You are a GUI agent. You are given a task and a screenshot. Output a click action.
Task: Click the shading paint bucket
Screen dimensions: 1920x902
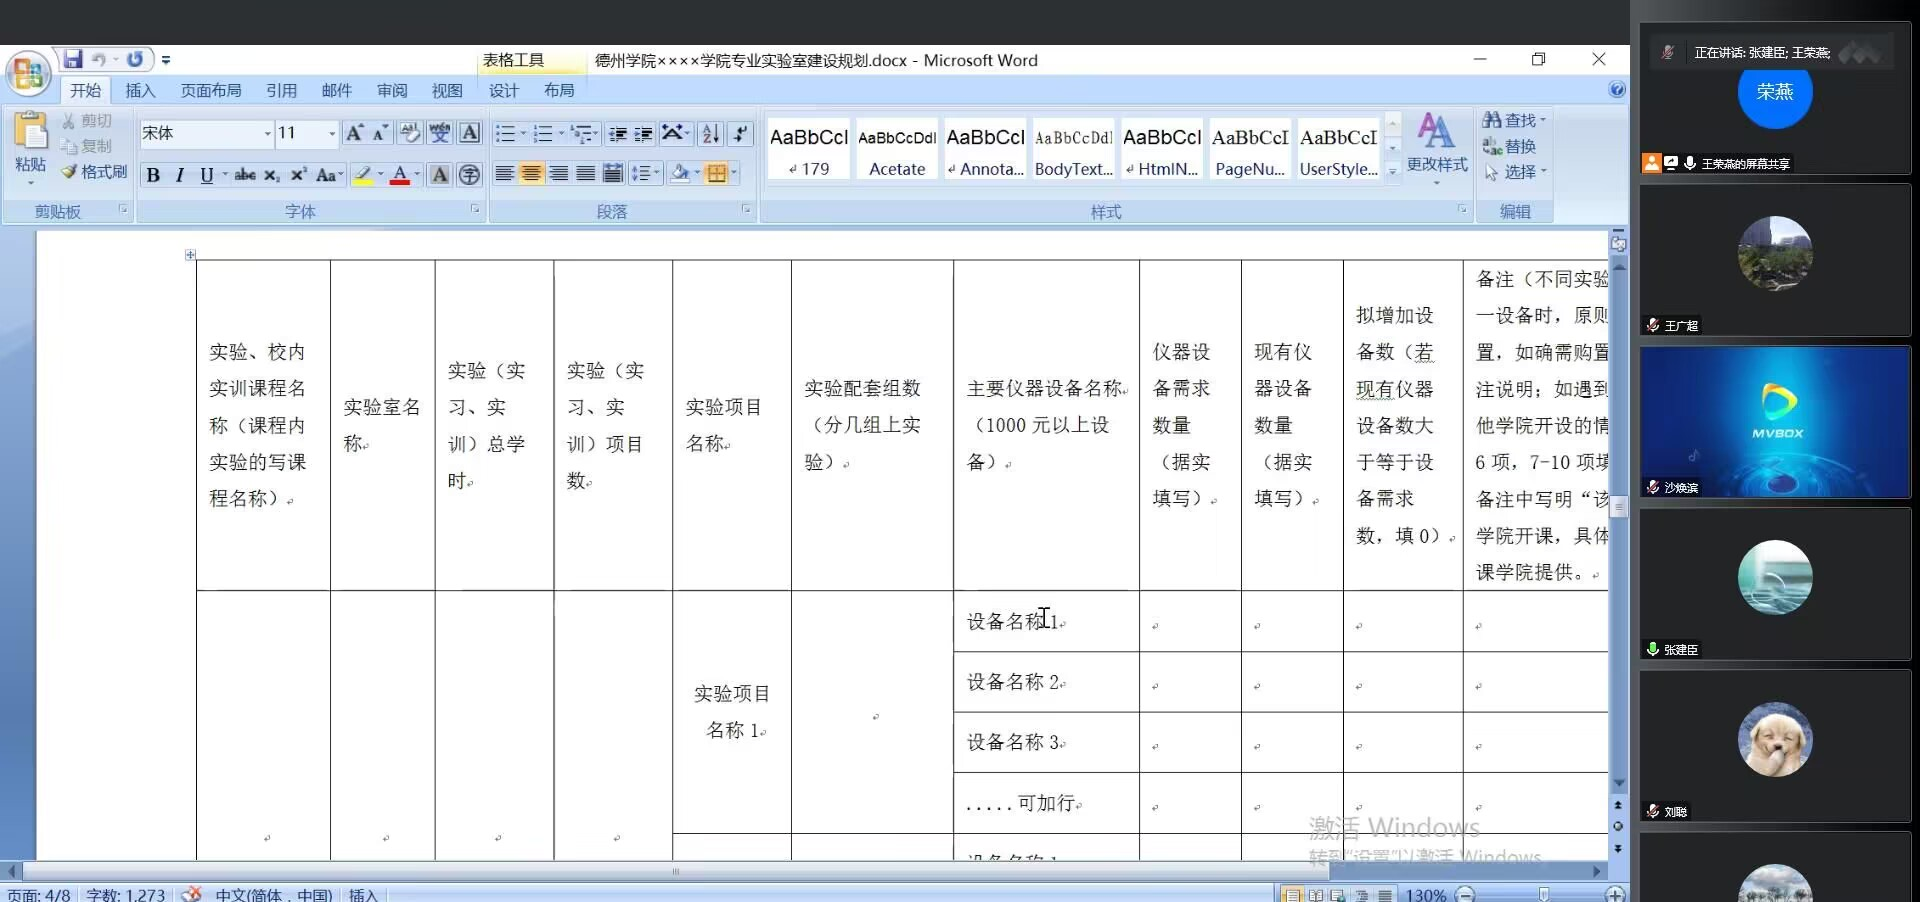tap(680, 174)
